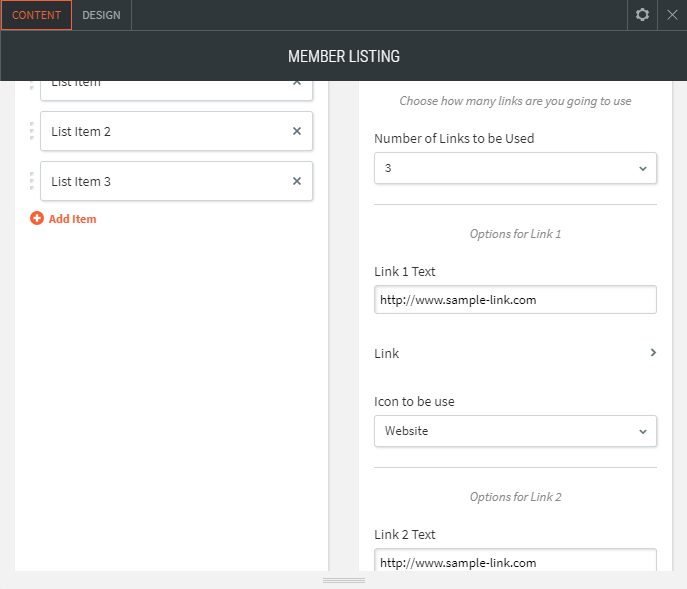
Task: Remove List Item 2 with its X icon
Action: [x=296, y=131]
